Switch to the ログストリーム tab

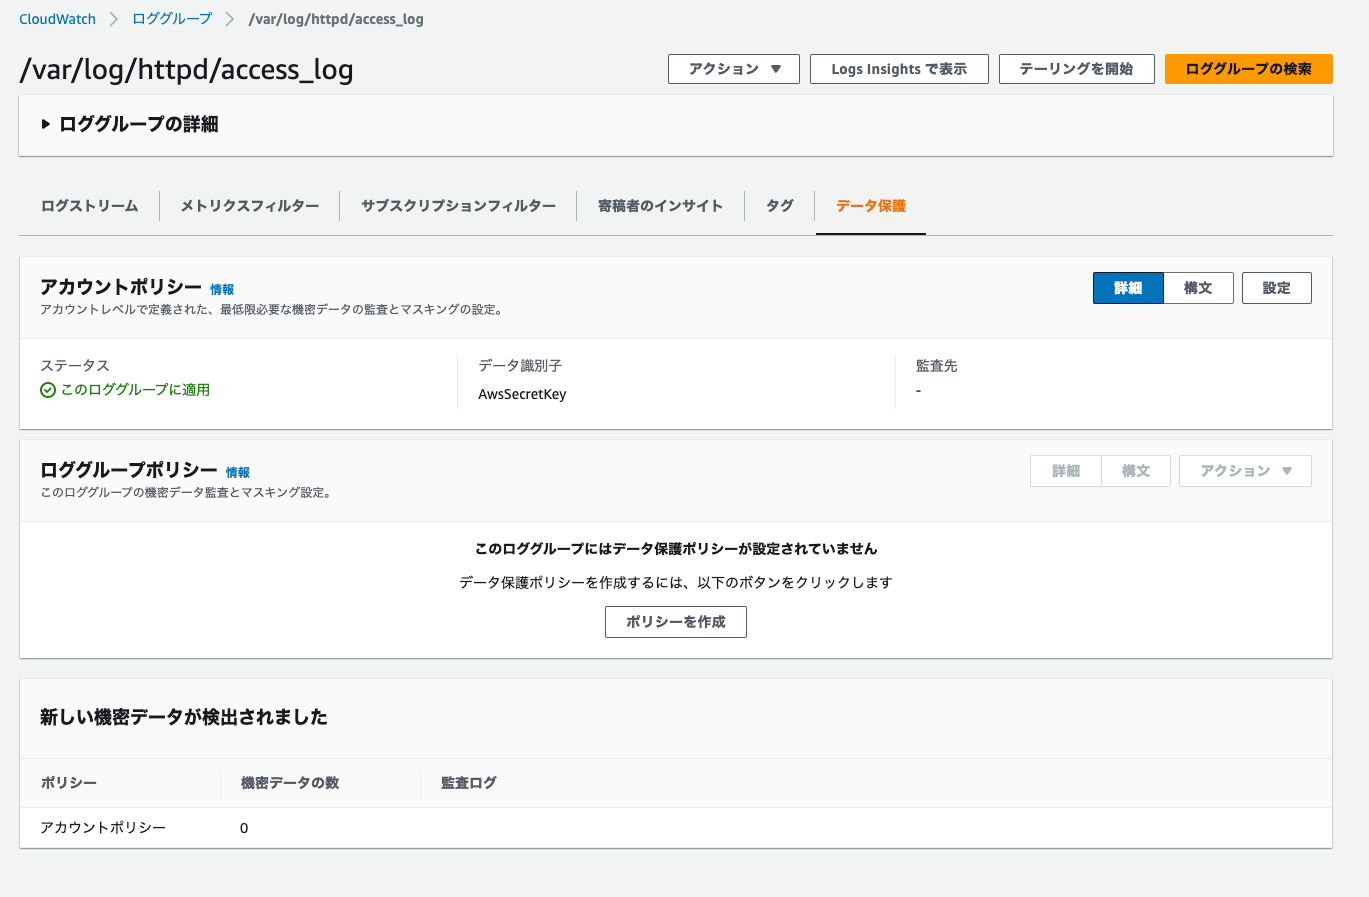[90, 206]
